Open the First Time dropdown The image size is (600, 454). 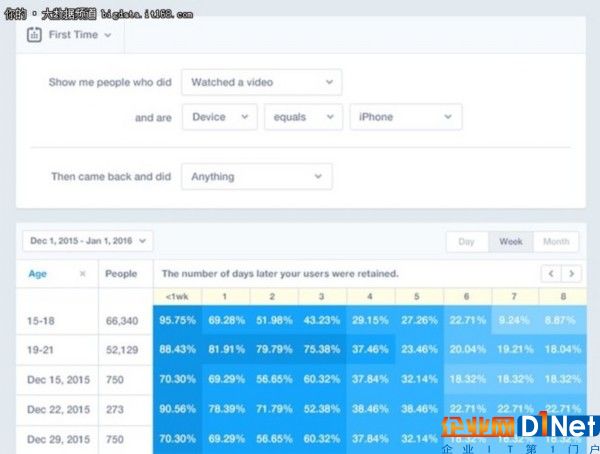[80, 35]
